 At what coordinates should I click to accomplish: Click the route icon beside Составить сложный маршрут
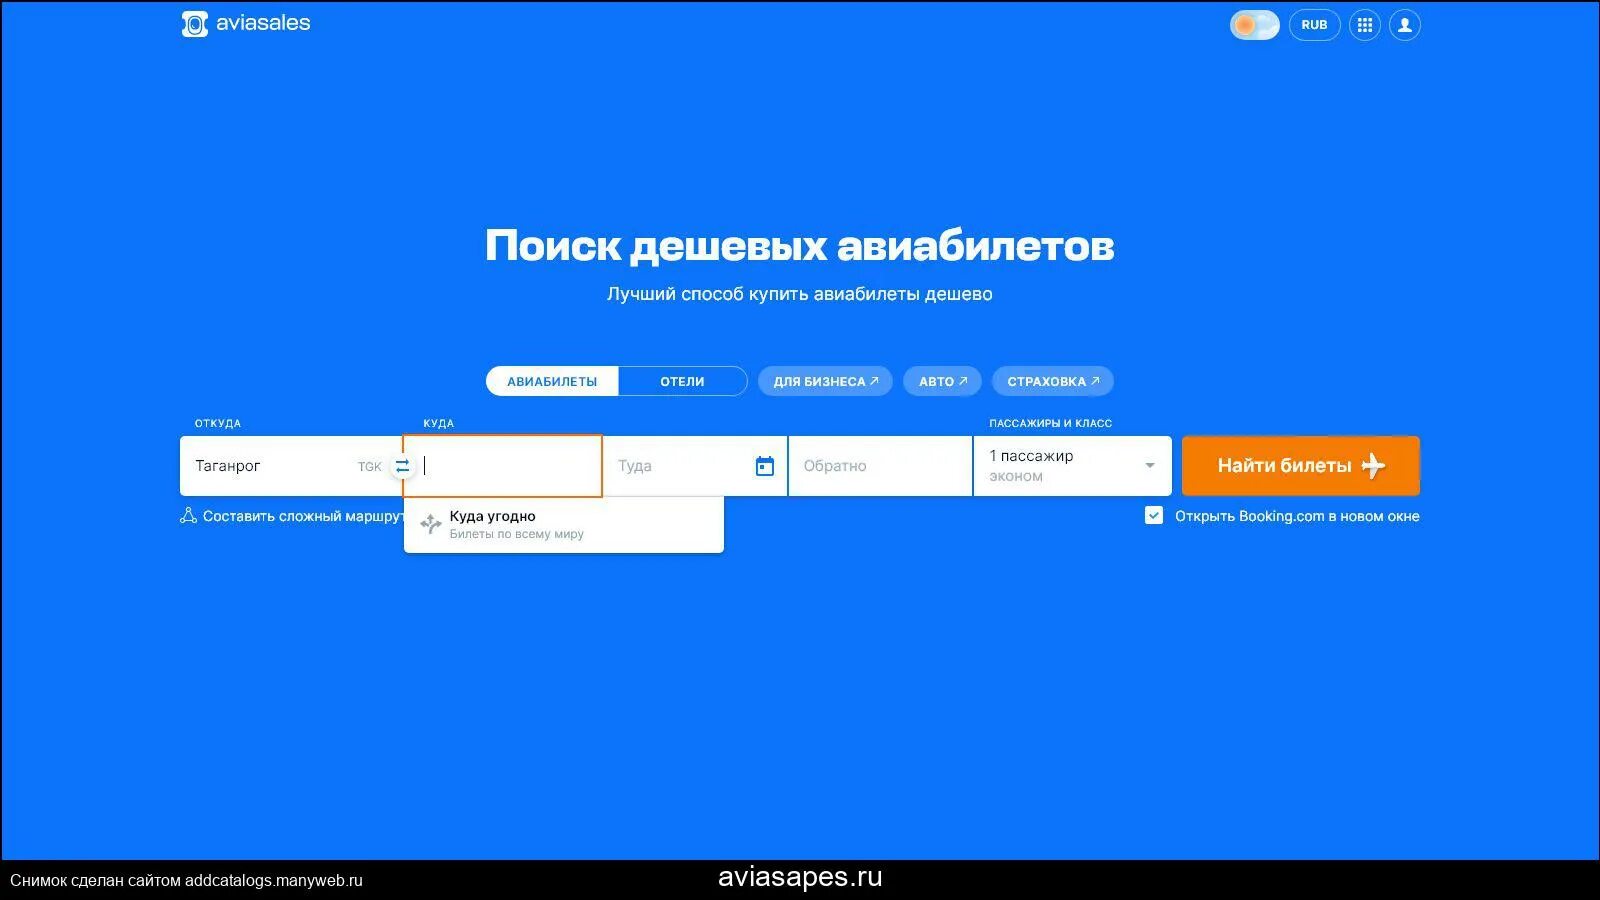[x=188, y=516]
